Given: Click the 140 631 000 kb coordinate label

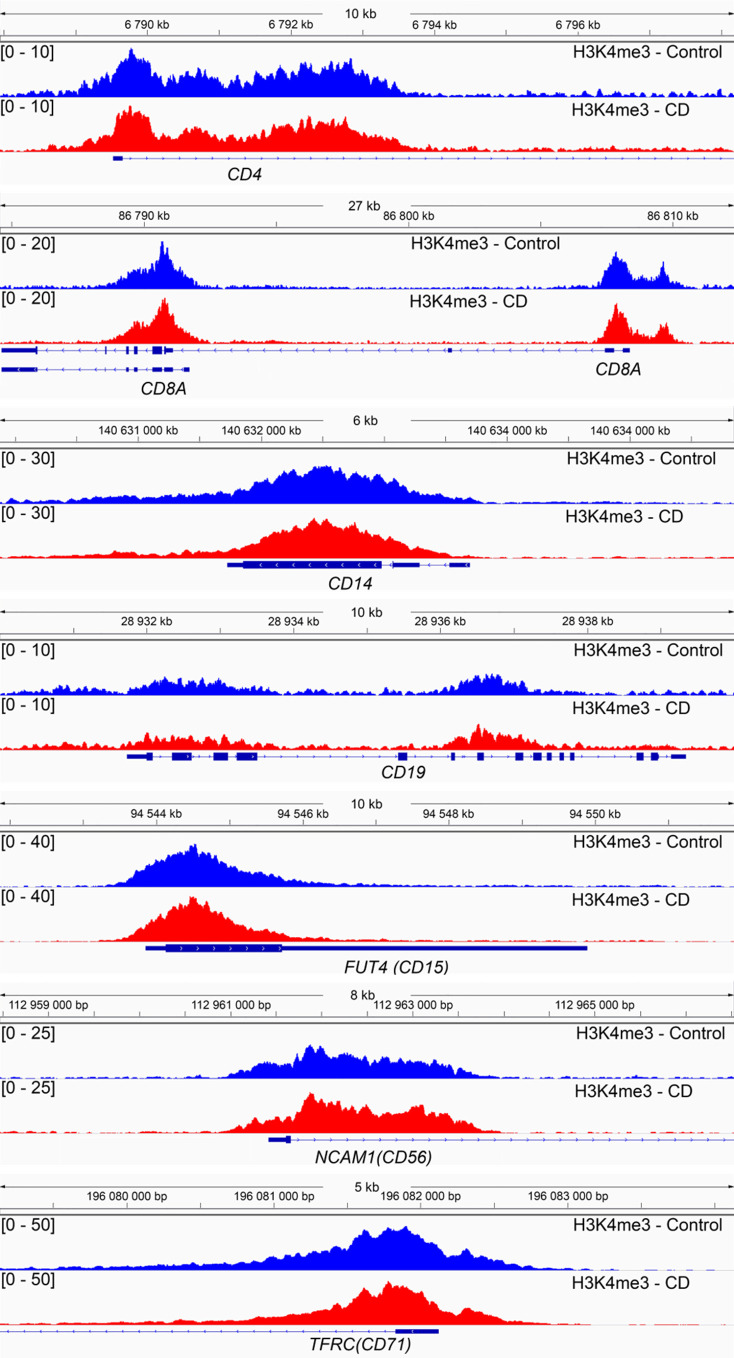Looking at the screenshot, I should (138, 431).
